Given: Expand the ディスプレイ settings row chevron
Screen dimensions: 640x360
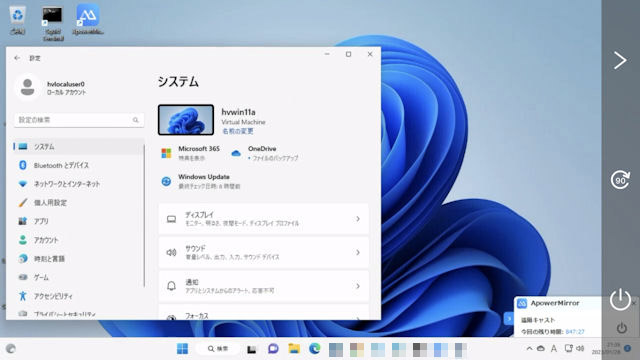Looking at the screenshot, I should [358, 219].
